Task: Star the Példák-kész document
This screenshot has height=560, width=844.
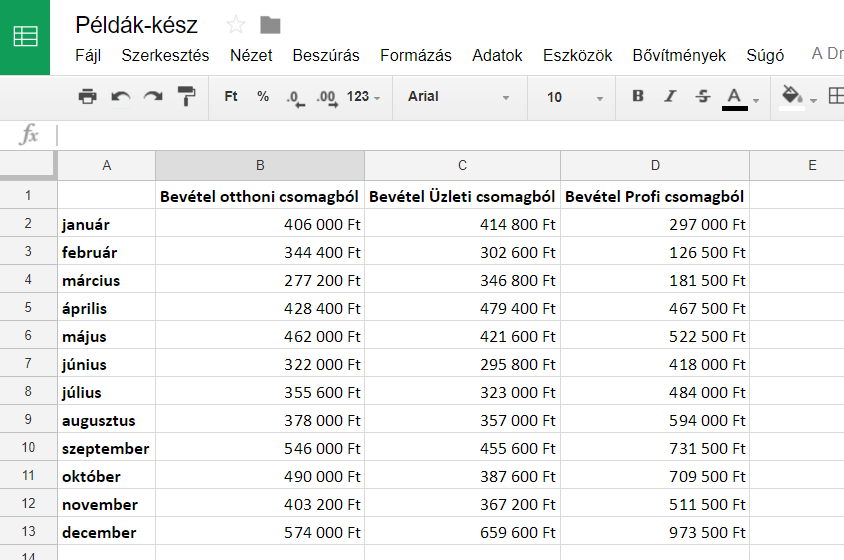Action: 236,25
